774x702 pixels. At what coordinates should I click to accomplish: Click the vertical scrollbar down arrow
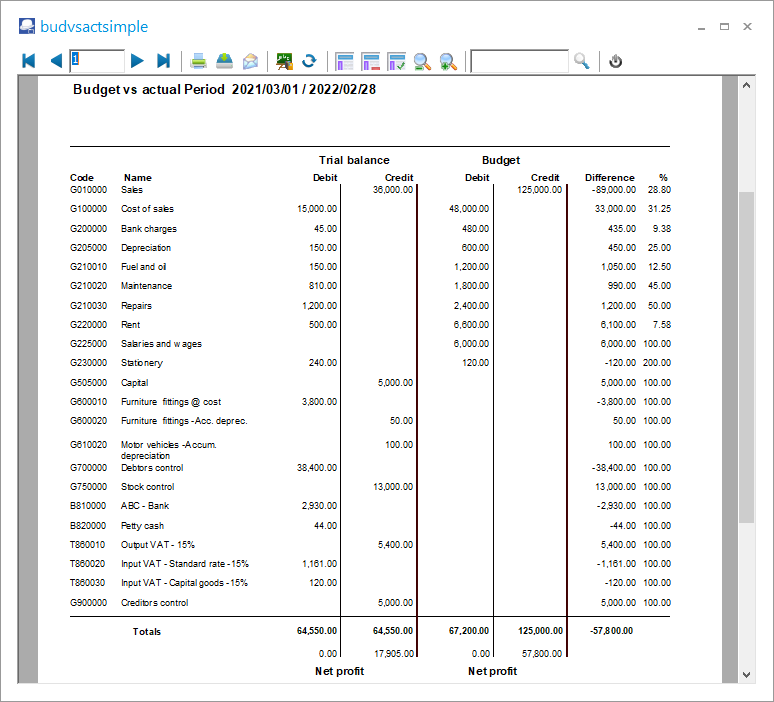coord(746,673)
